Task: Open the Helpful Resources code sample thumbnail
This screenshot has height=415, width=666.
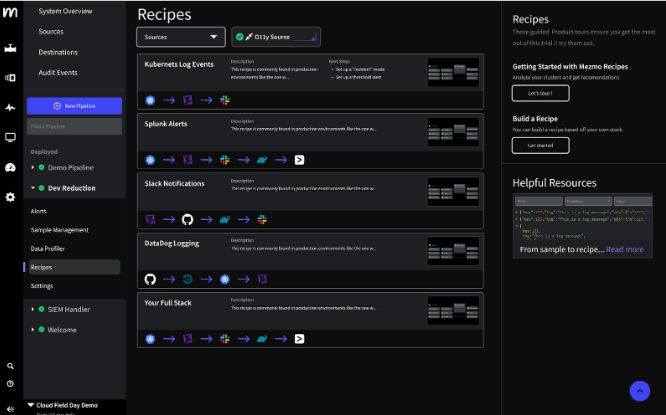Action: point(582,218)
